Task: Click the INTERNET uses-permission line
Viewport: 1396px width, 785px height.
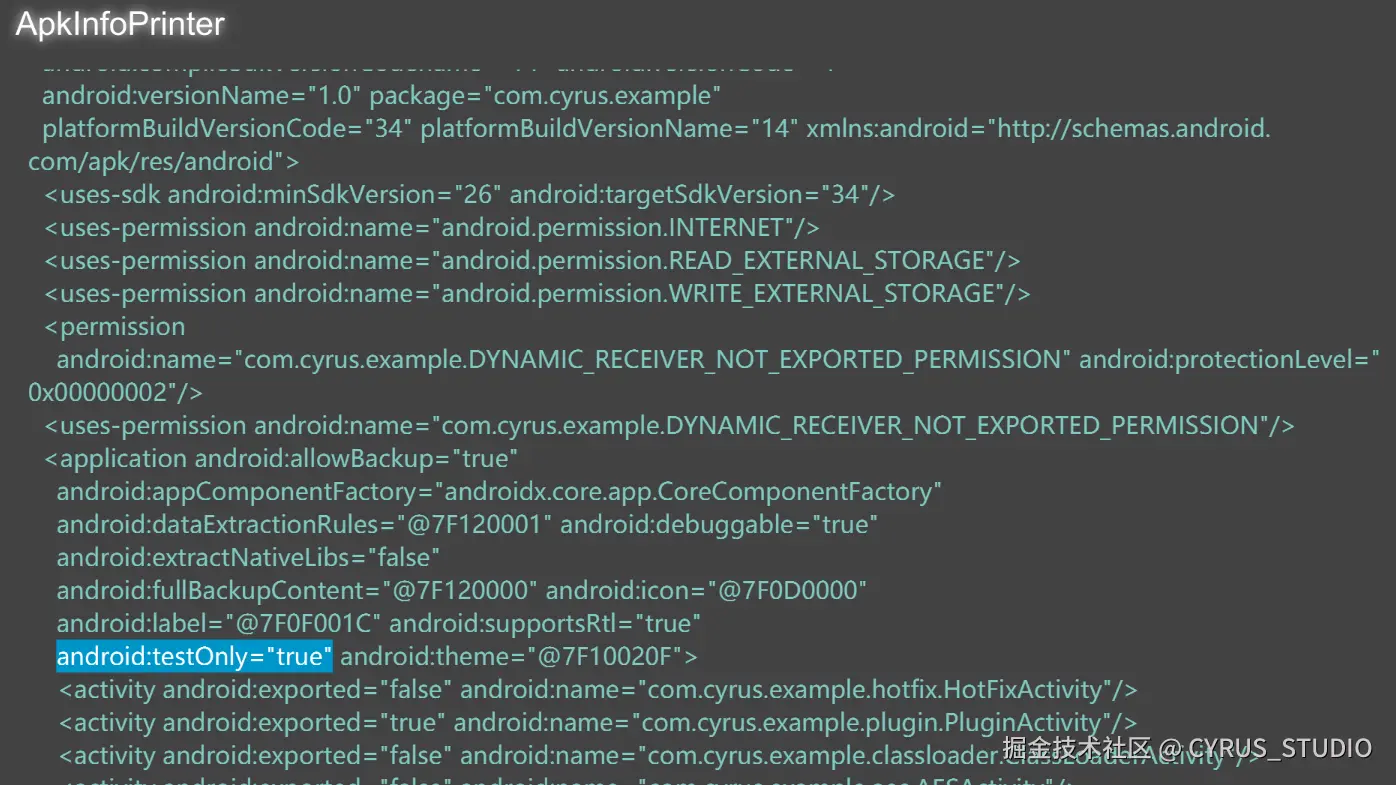Action: tap(432, 228)
